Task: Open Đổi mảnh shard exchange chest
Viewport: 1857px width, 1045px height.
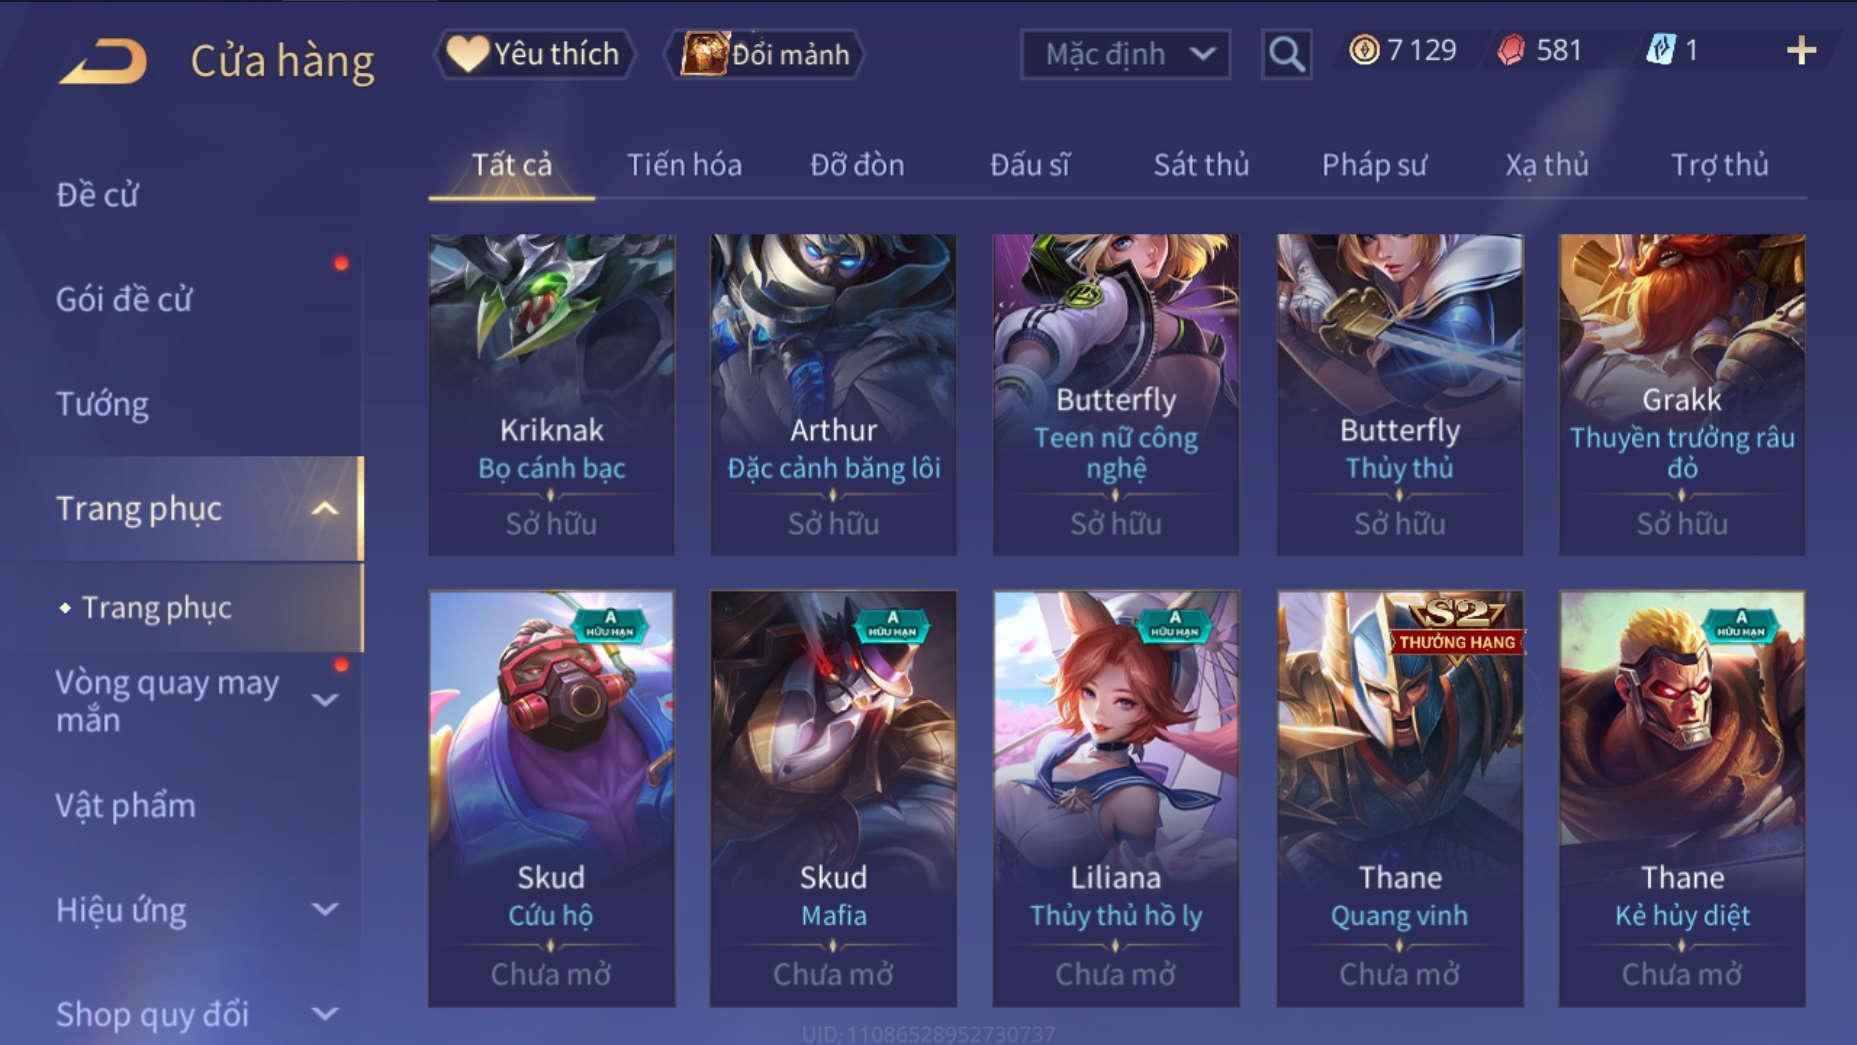Action: 765,54
